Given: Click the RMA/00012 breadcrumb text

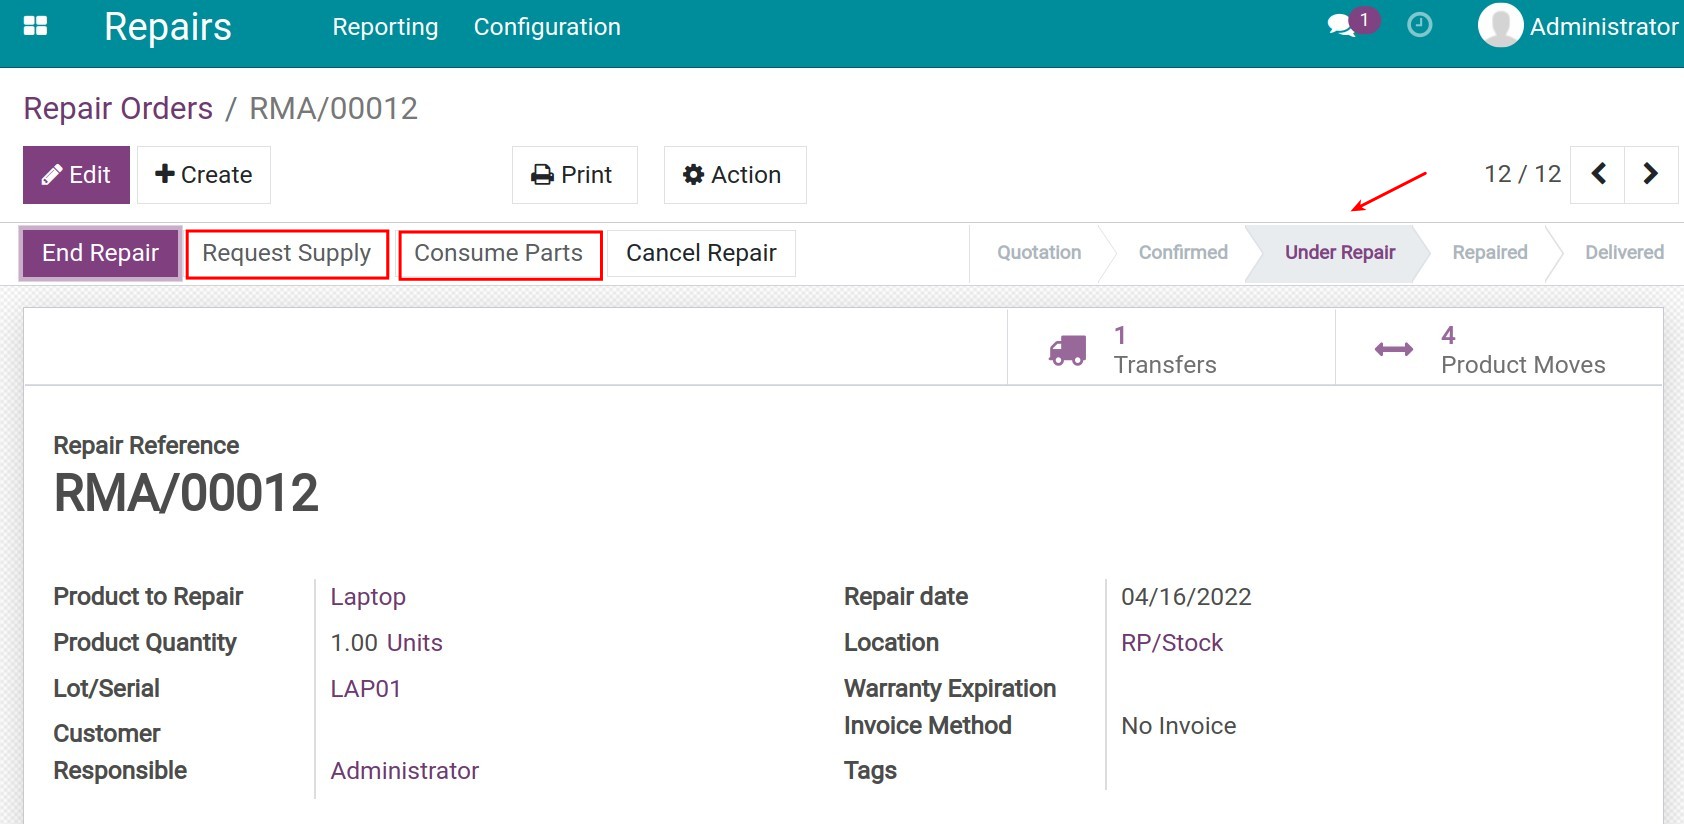Looking at the screenshot, I should tap(333, 108).
